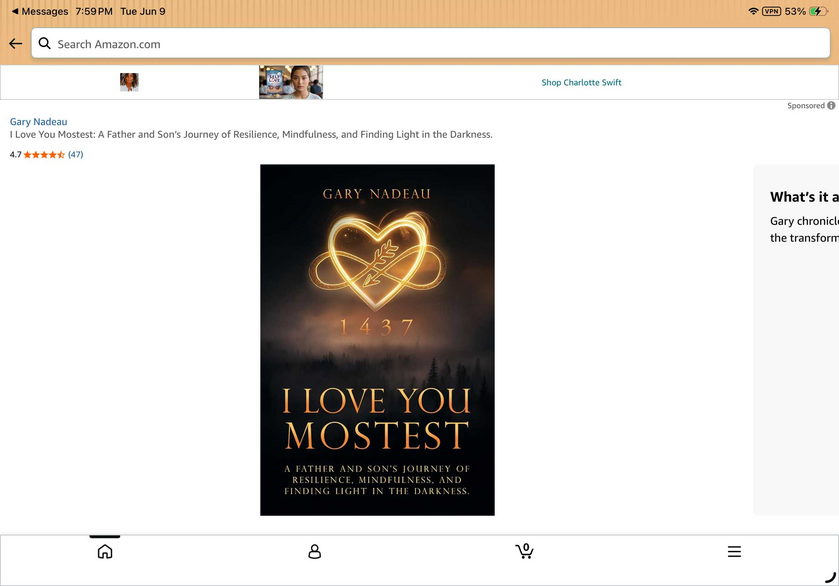Open the Gary Nadeau author link
Image resolution: width=839 pixels, height=586 pixels.
click(39, 121)
